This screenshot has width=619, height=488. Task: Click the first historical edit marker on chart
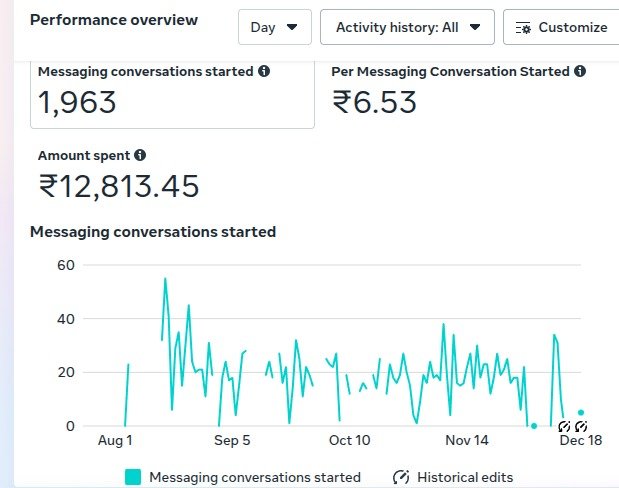(x=565, y=426)
